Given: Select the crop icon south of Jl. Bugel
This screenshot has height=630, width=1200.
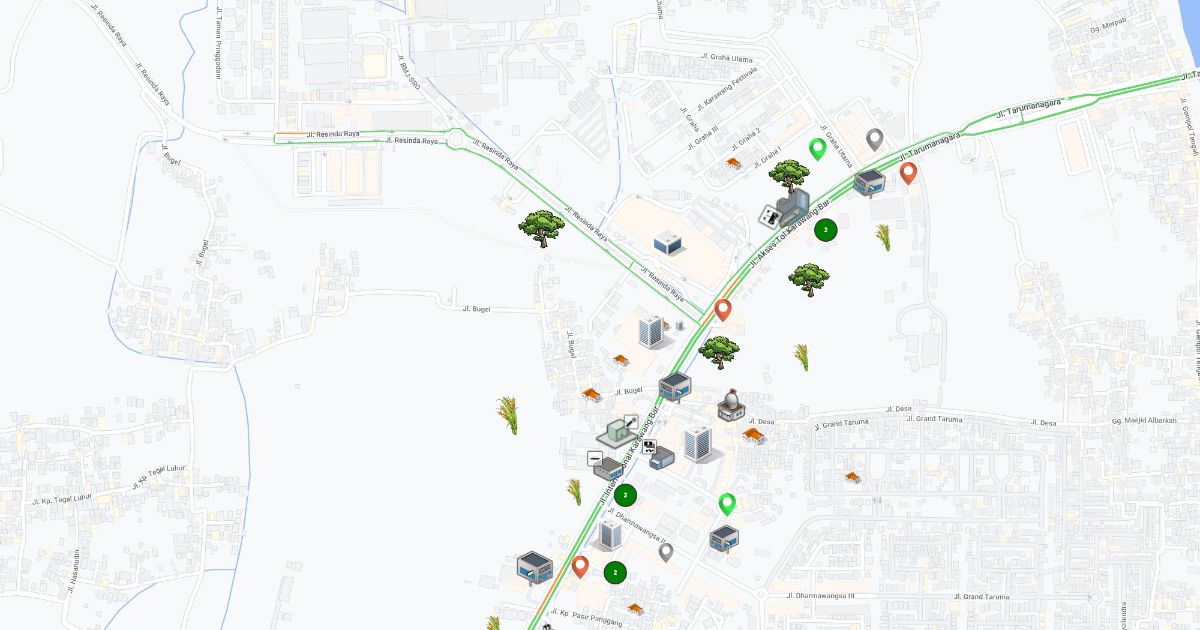Looking at the screenshot, I should click(x=508, y=414).
